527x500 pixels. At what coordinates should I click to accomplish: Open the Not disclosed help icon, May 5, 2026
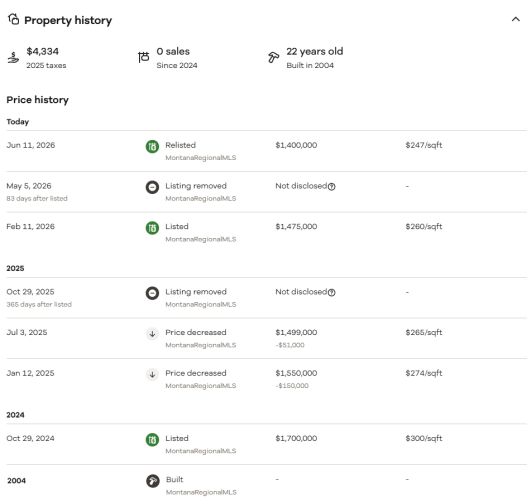tap(331, 187)
